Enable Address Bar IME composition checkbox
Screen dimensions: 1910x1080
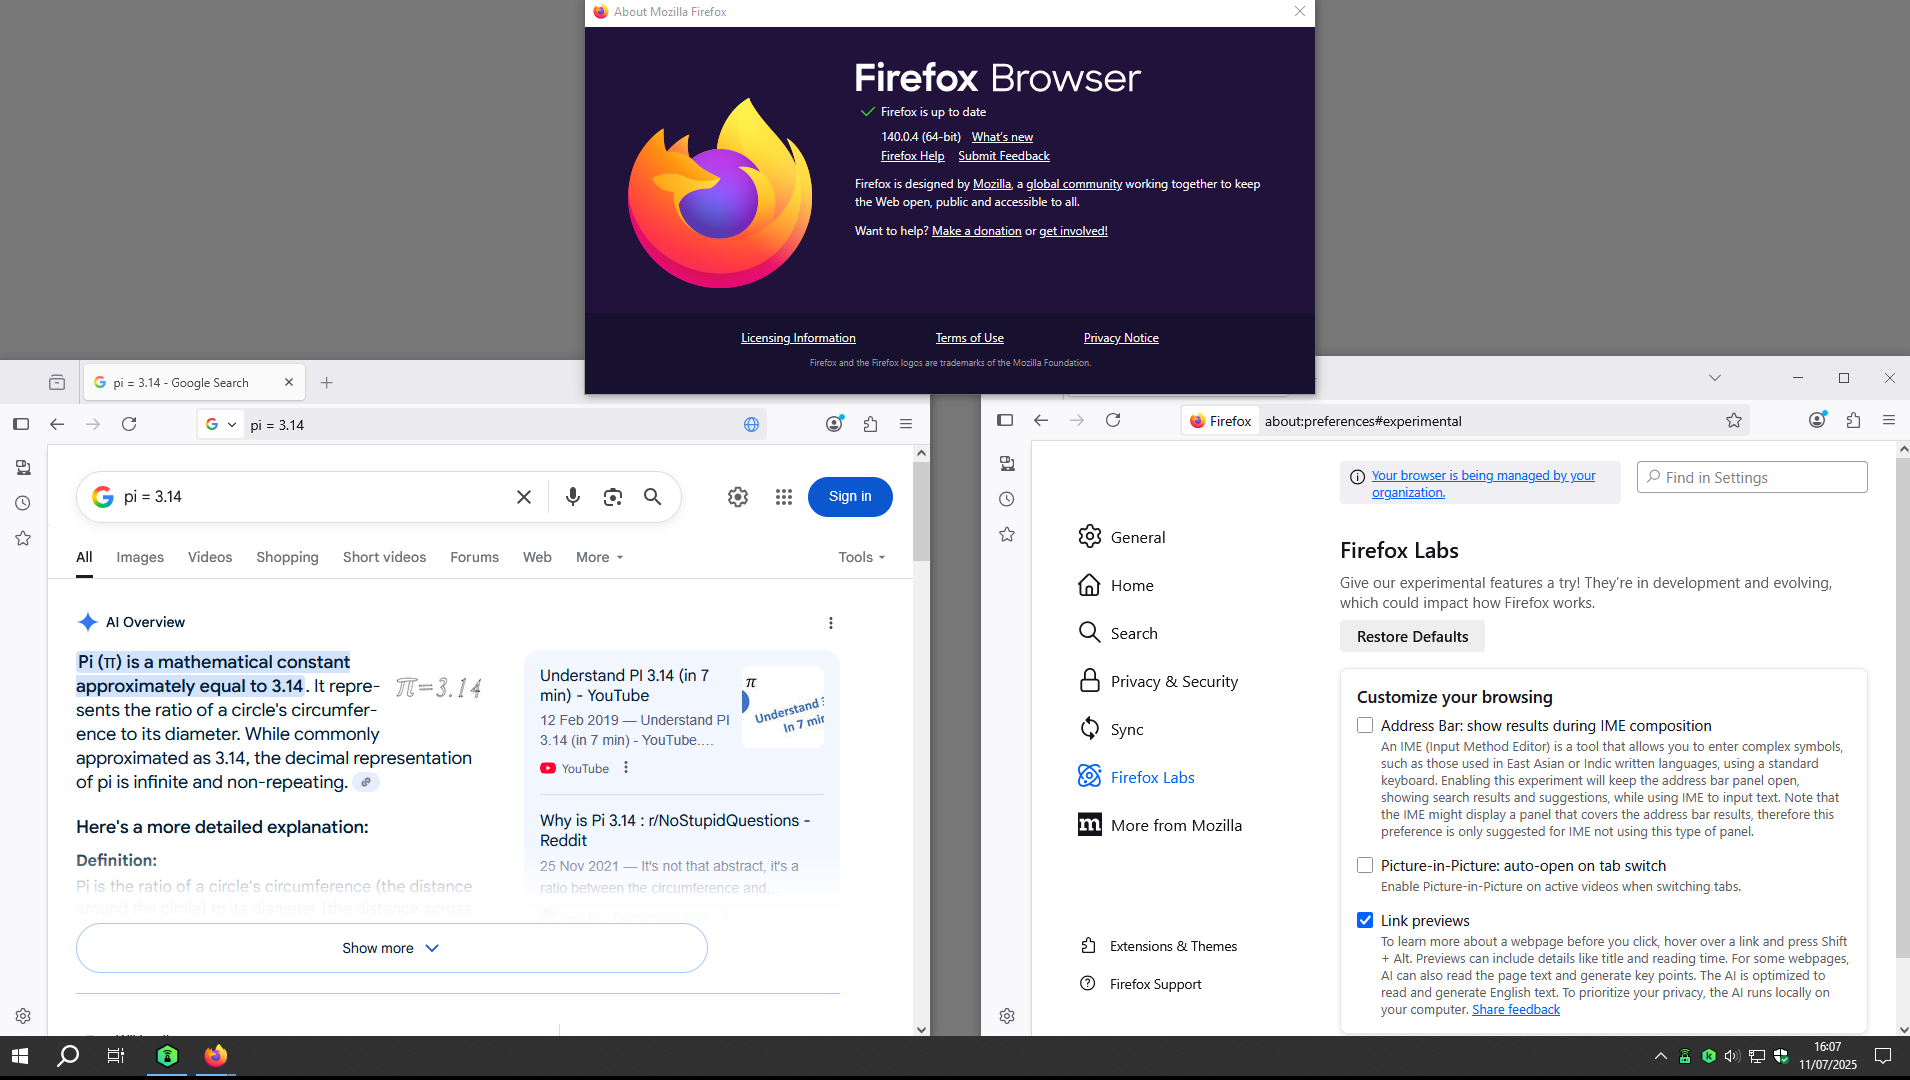coord(1365,726)
